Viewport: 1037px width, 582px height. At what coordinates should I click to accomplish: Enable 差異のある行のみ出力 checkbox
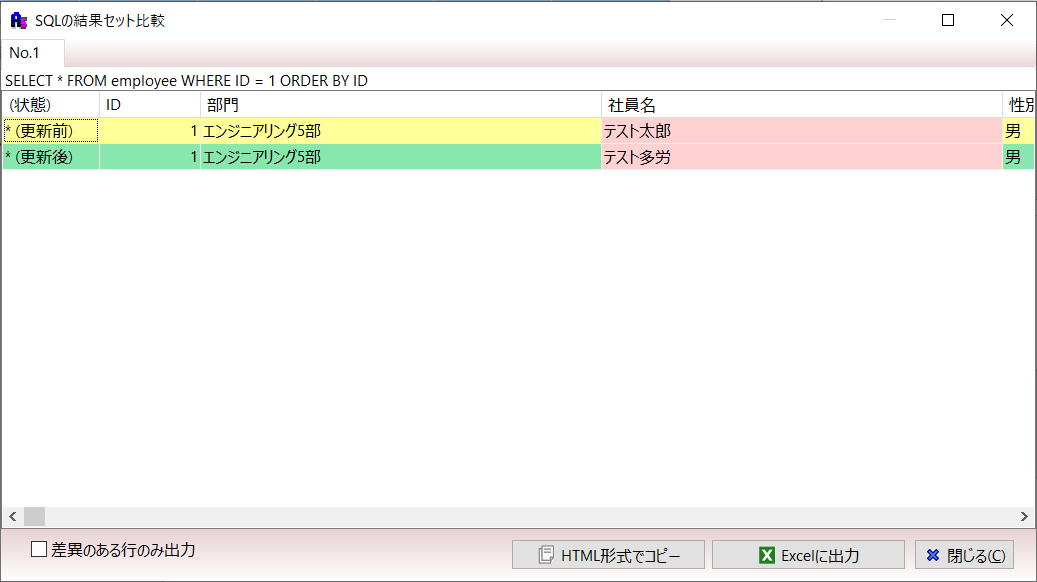[39, 549]
